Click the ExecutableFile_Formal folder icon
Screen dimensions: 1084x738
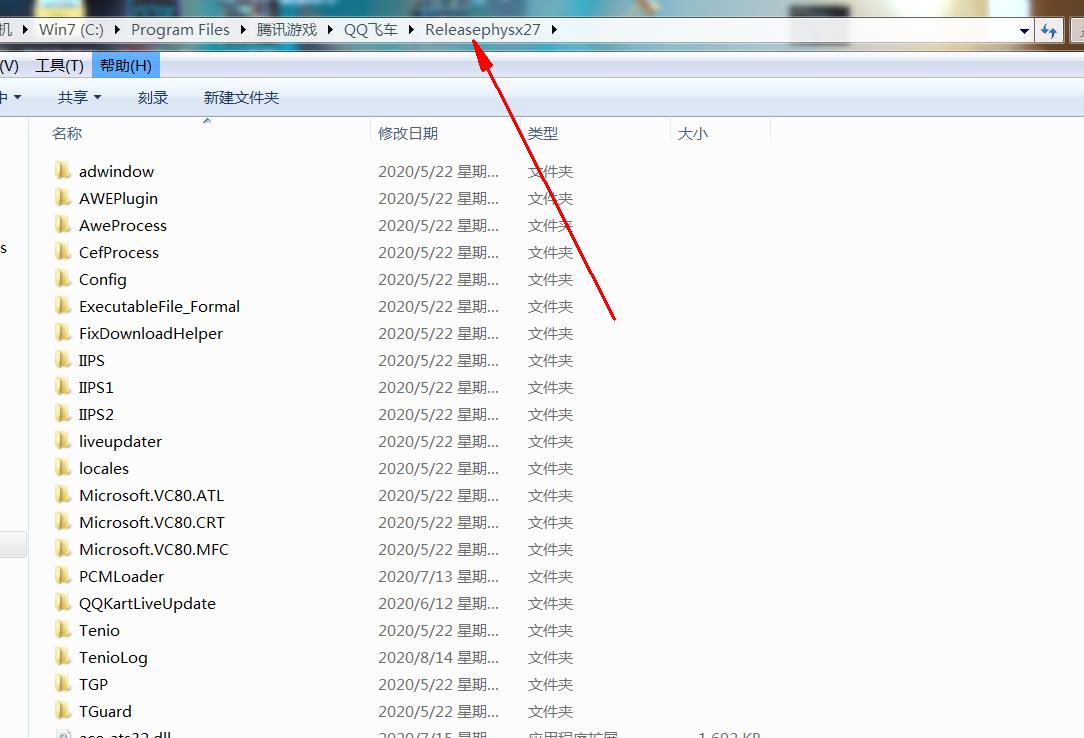click(63, 305)
